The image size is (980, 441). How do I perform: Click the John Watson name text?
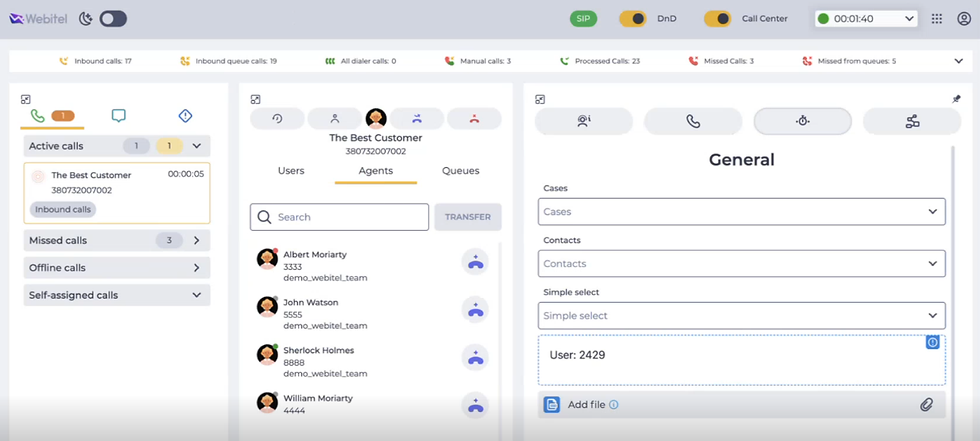coord(311,302)
